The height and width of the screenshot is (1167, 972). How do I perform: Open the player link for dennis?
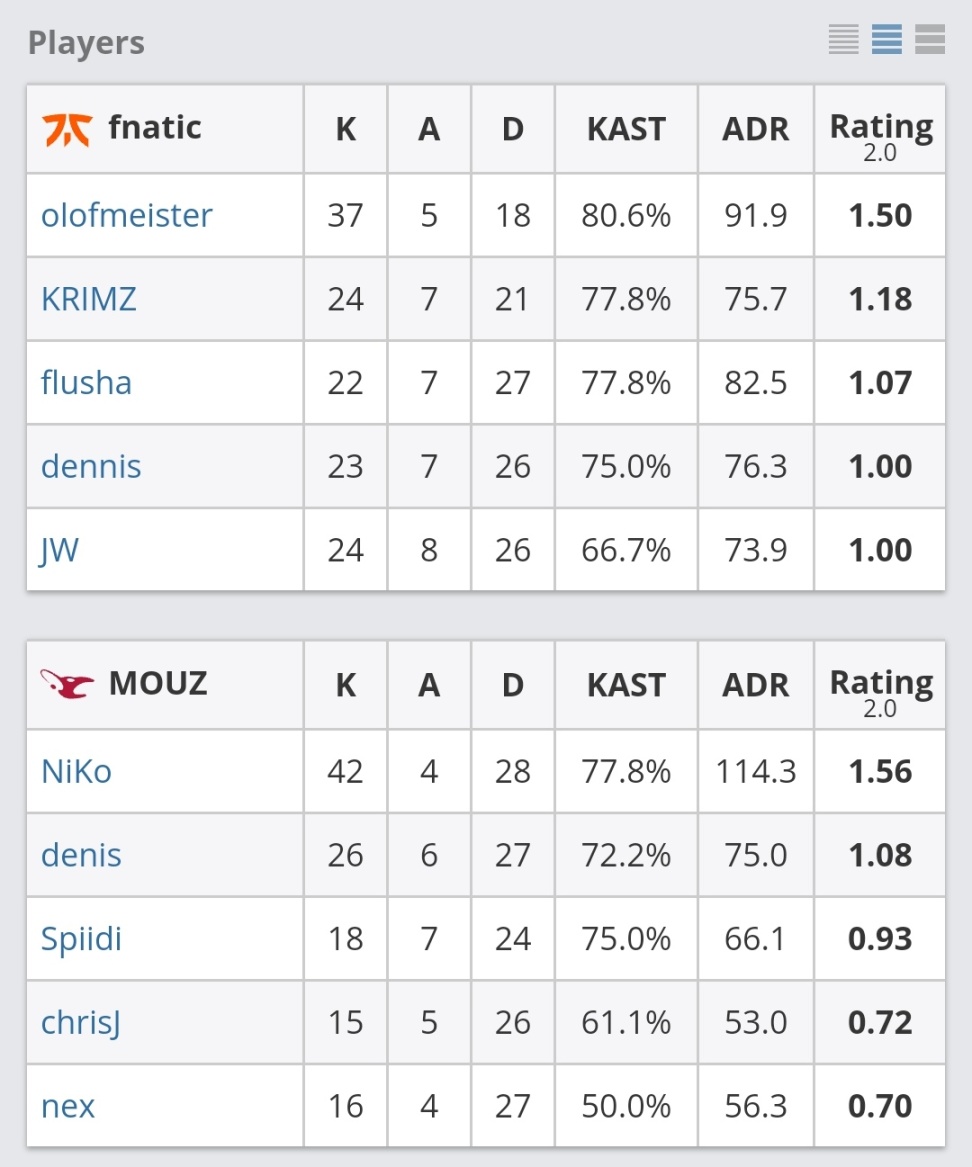click(x=91, y=466)
